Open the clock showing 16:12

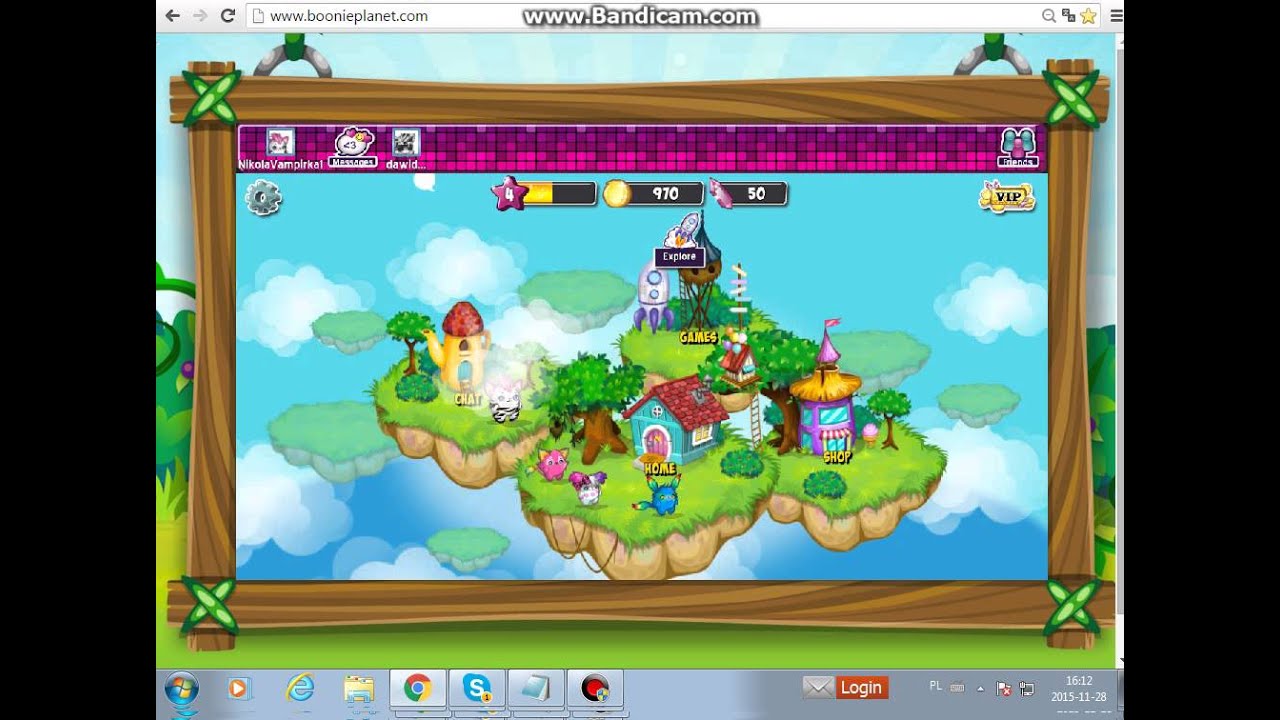[x=1078, y=688]
